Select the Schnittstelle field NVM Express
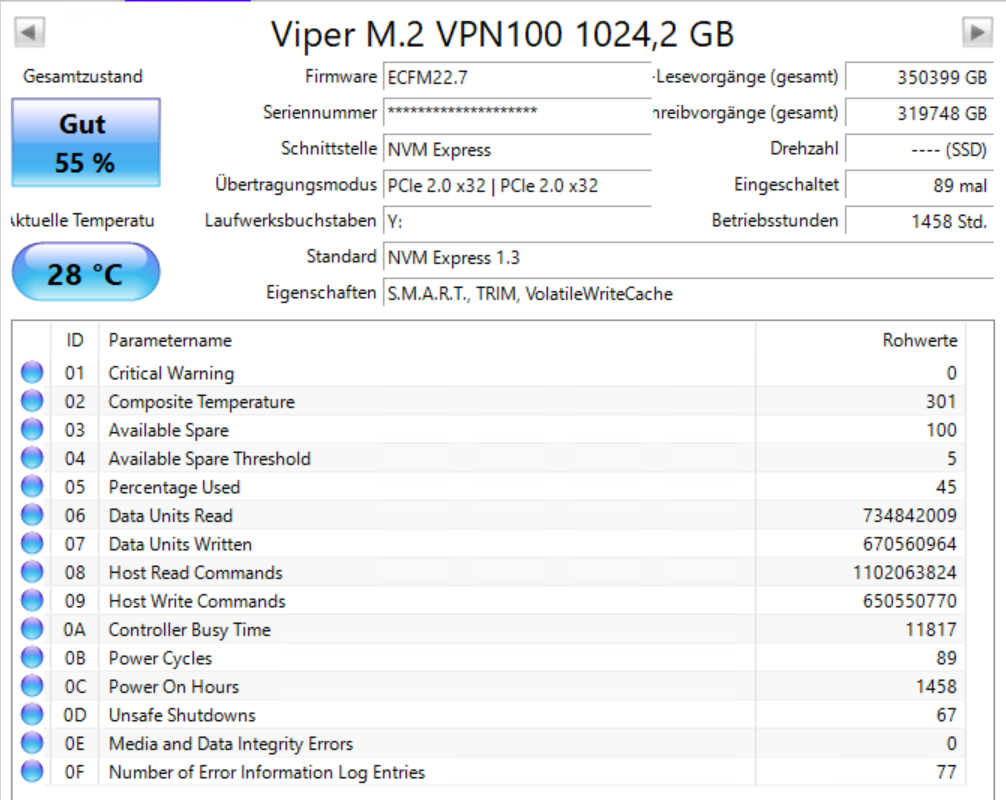This screenshot has height=800, width=1006. [x=517, y=149]
